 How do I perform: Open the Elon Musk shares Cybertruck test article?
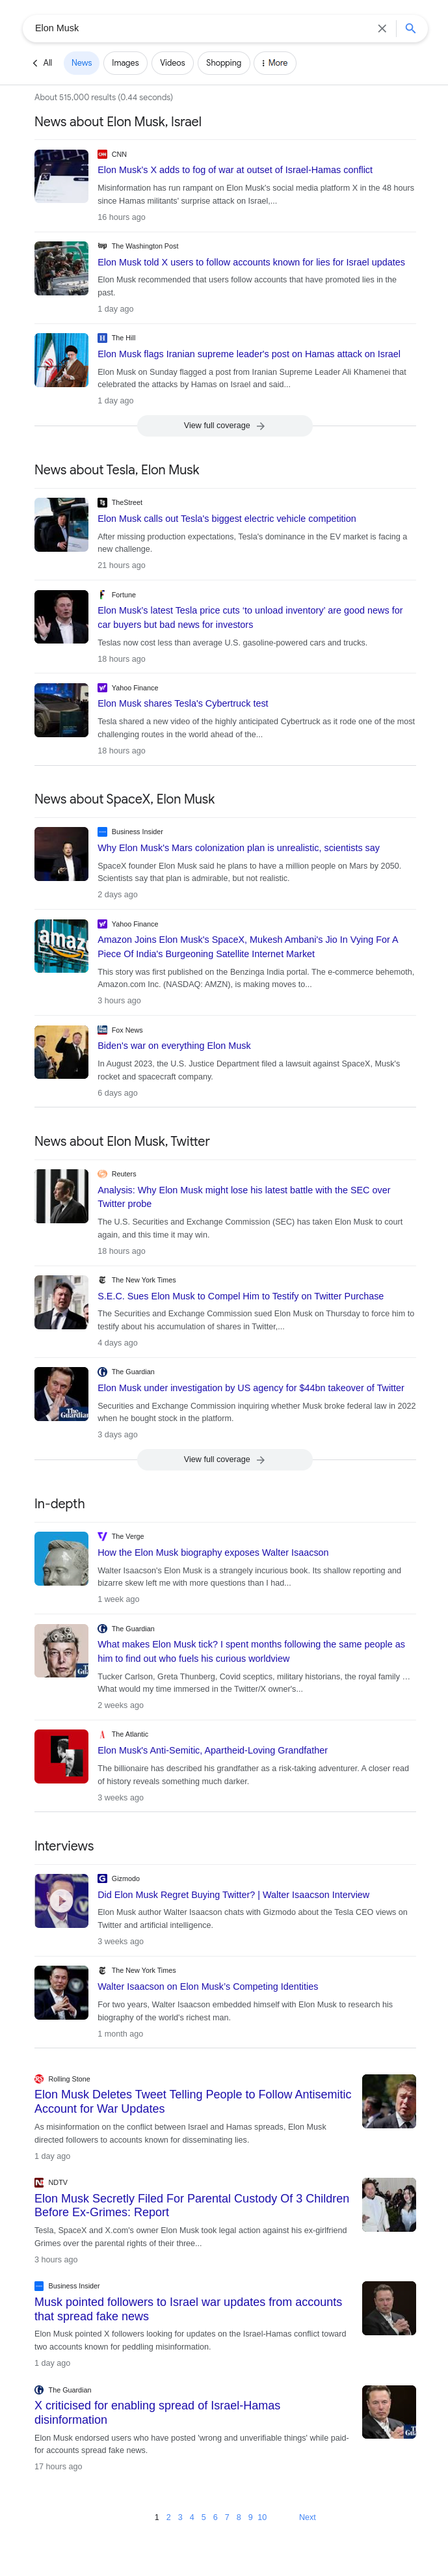click(x=180, y=703)
